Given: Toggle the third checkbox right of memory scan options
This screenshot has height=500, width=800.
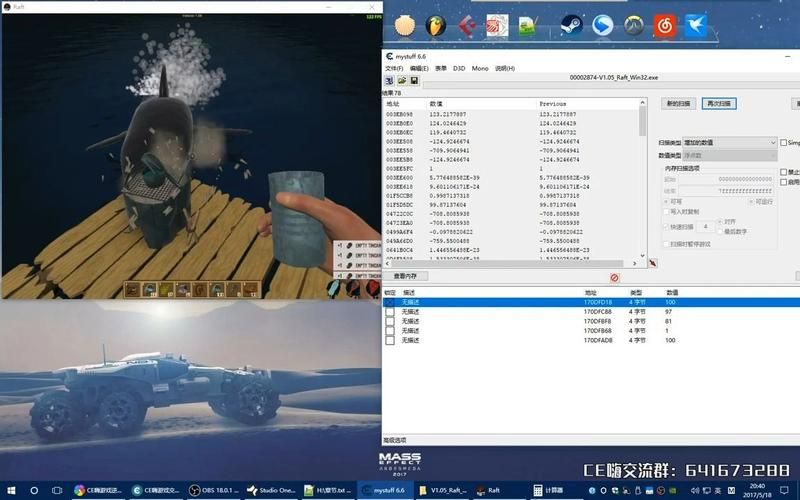Looking at the screenshot, I should (x=784, y=182).
